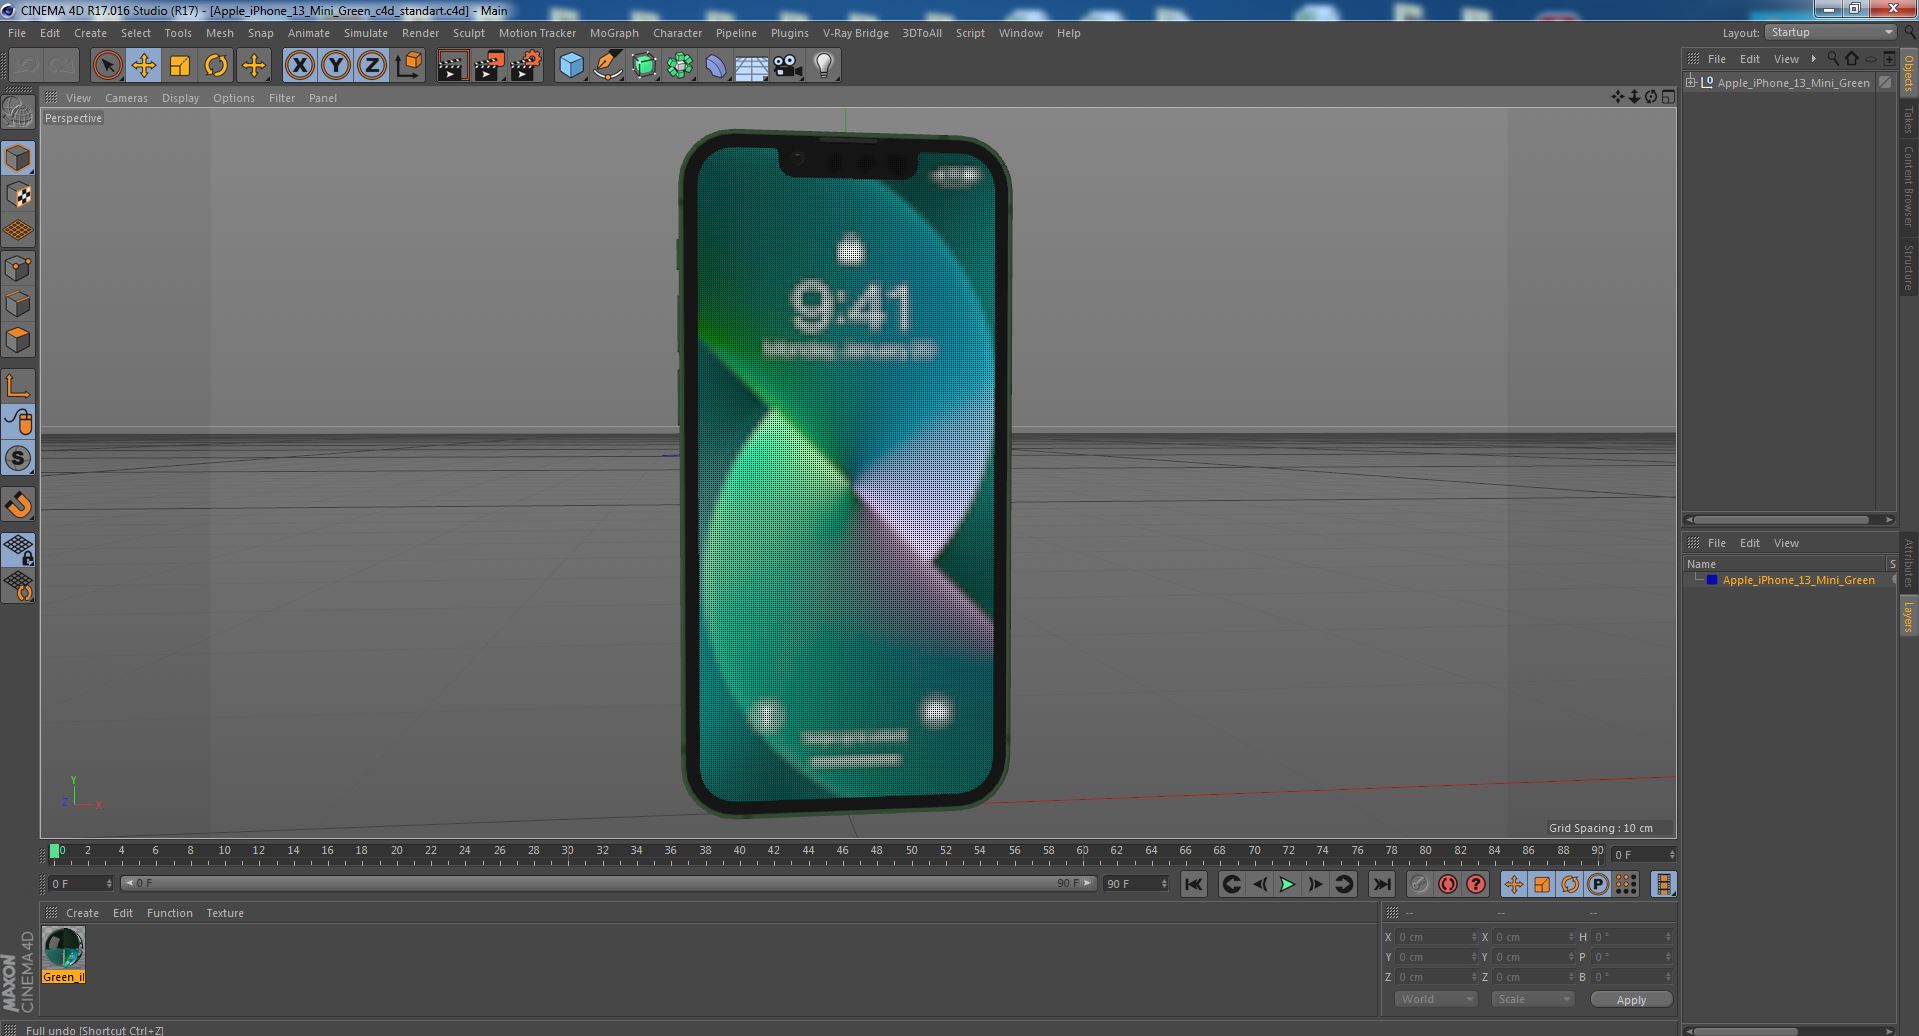
Task: Go to the start of animation
Action: [1193, 884]
